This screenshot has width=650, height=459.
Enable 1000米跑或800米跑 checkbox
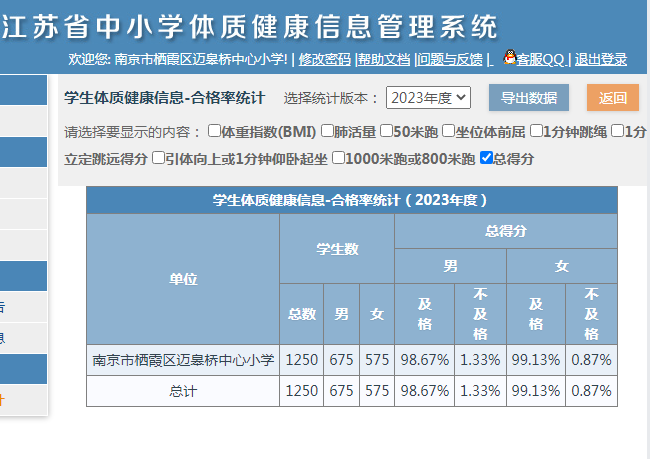pyautogui.click(x=338, y=158)
